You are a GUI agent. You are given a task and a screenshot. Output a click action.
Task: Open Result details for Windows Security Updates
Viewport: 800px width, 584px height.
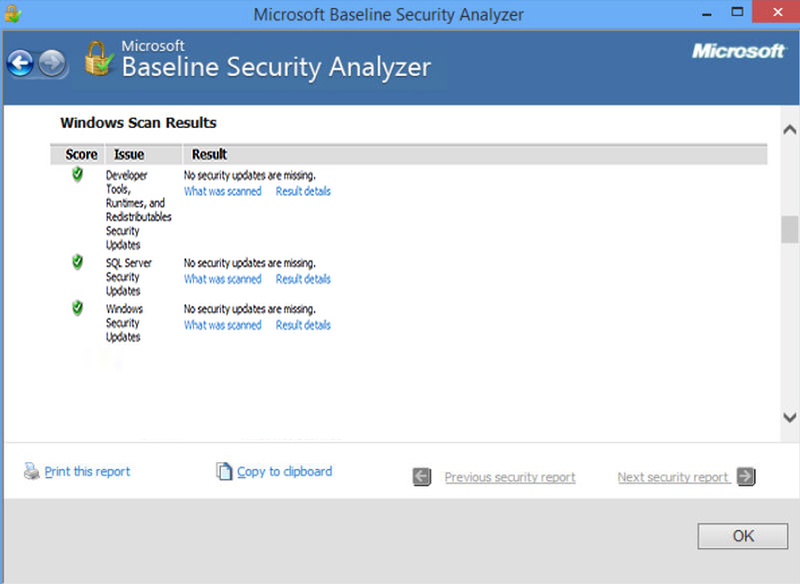303,325
